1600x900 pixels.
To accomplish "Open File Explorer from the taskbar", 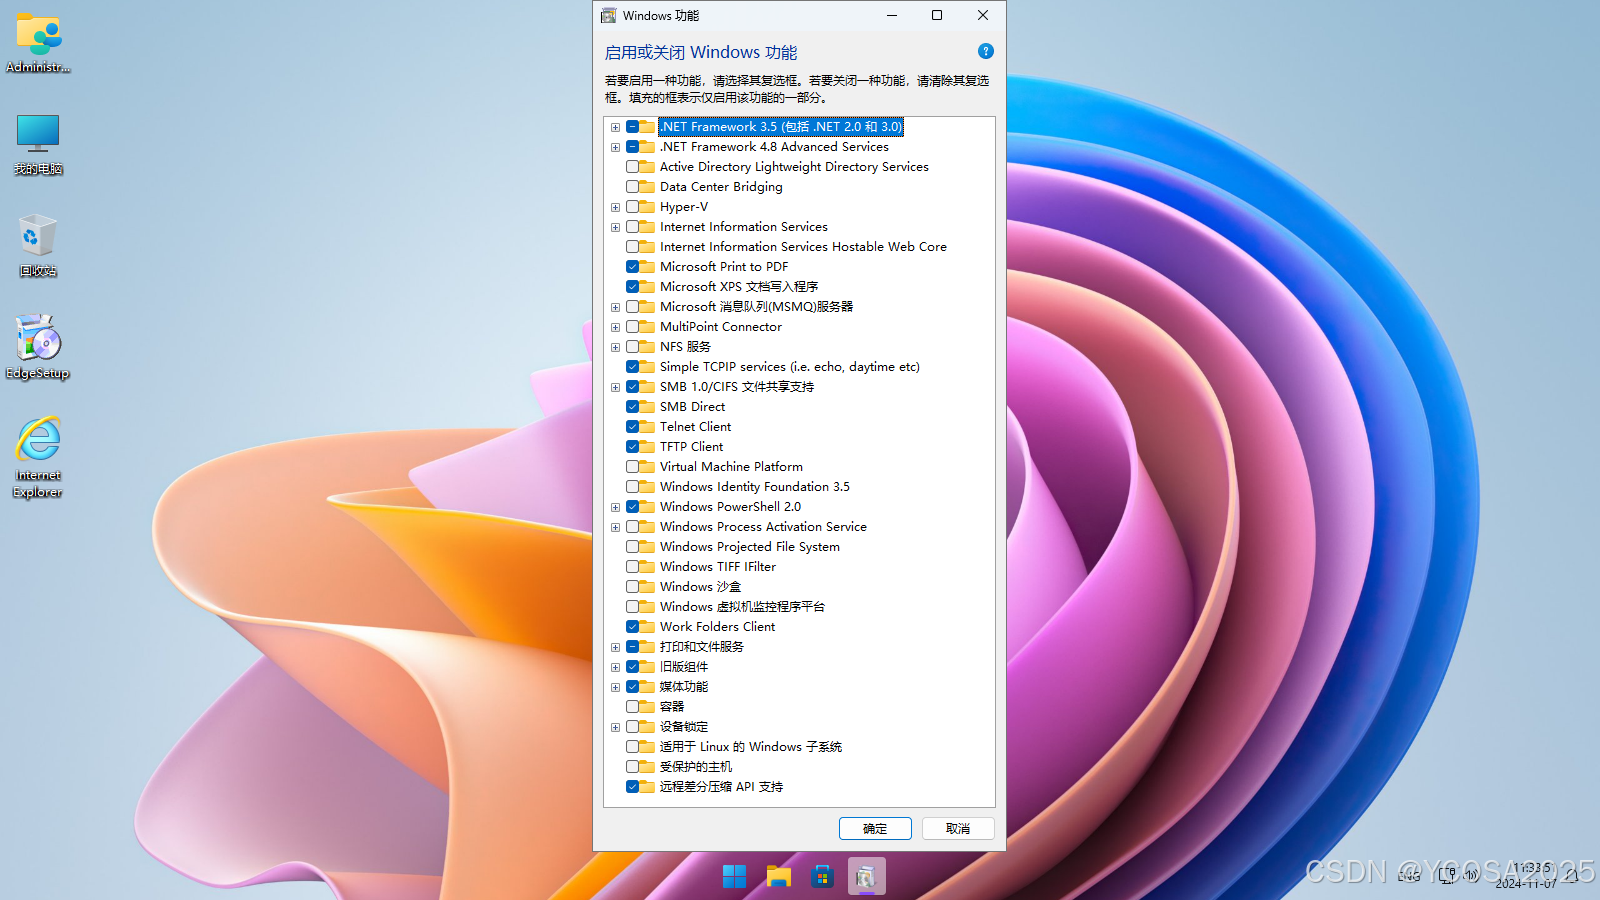I will (778, 877).
